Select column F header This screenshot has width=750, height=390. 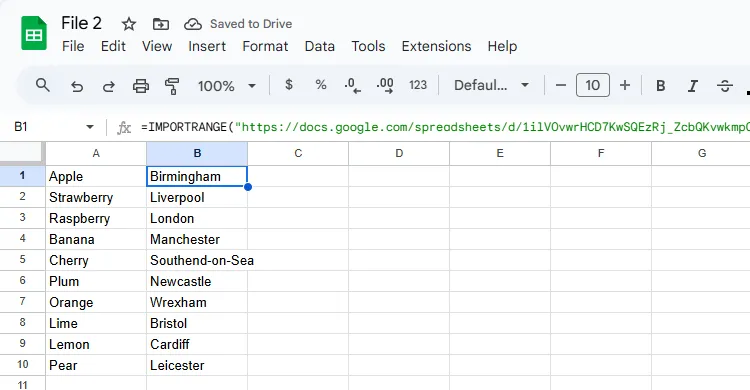coord(601,153)
